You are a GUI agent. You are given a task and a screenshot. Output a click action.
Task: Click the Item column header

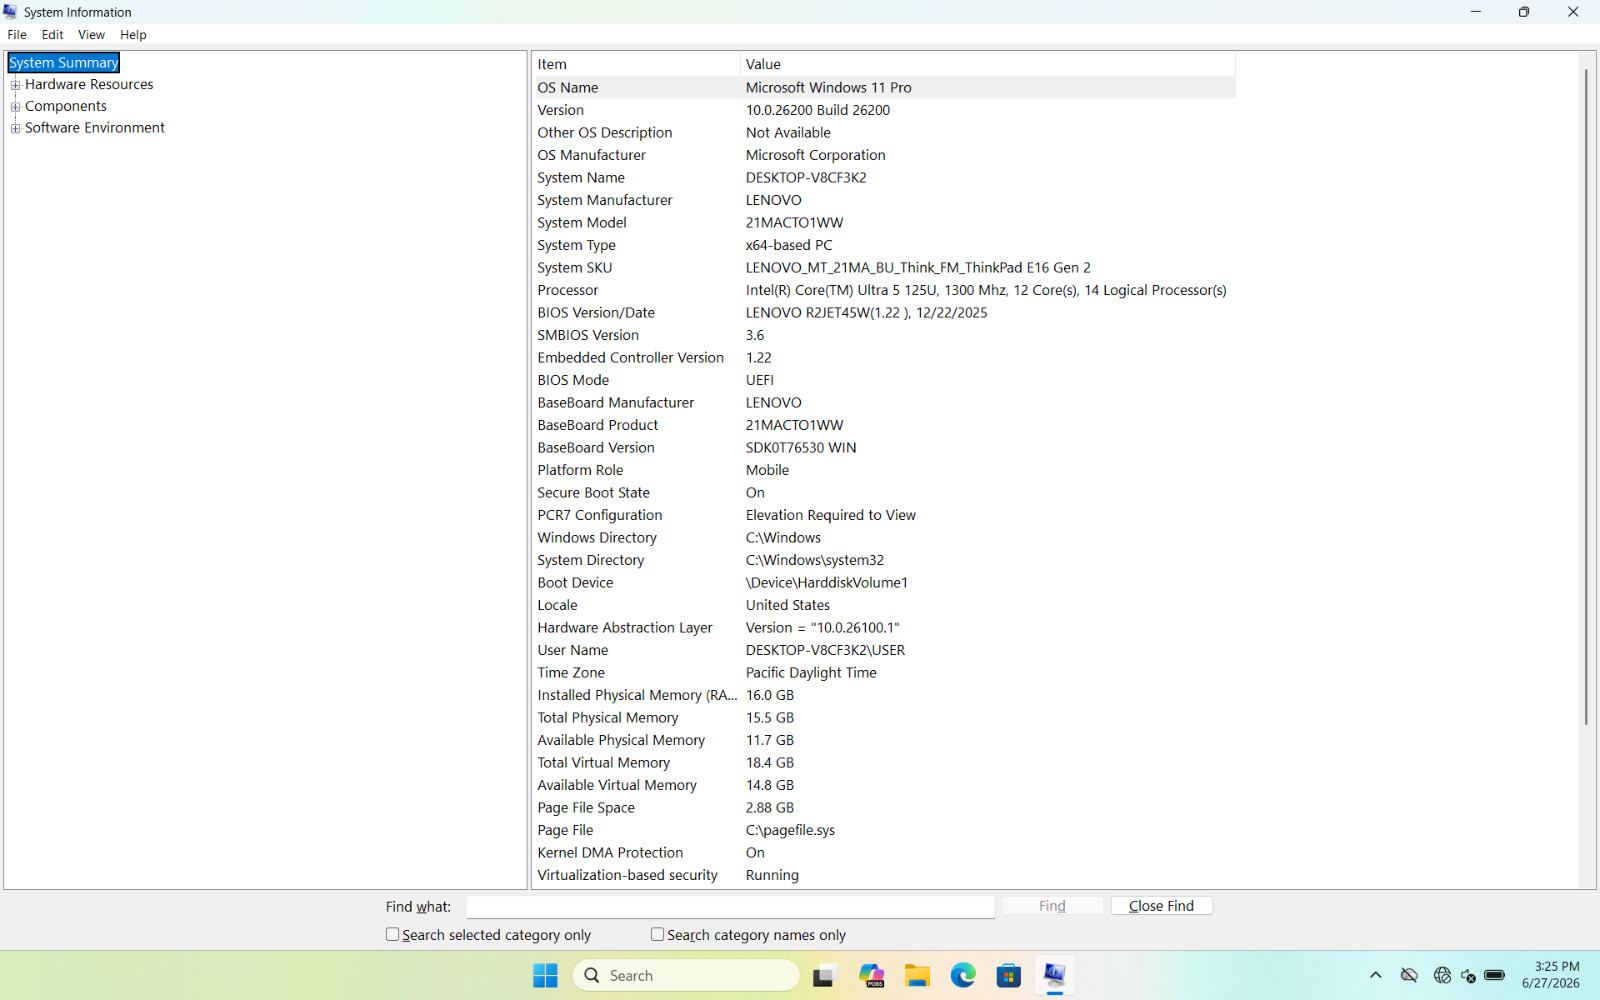[x=636, y=64]
